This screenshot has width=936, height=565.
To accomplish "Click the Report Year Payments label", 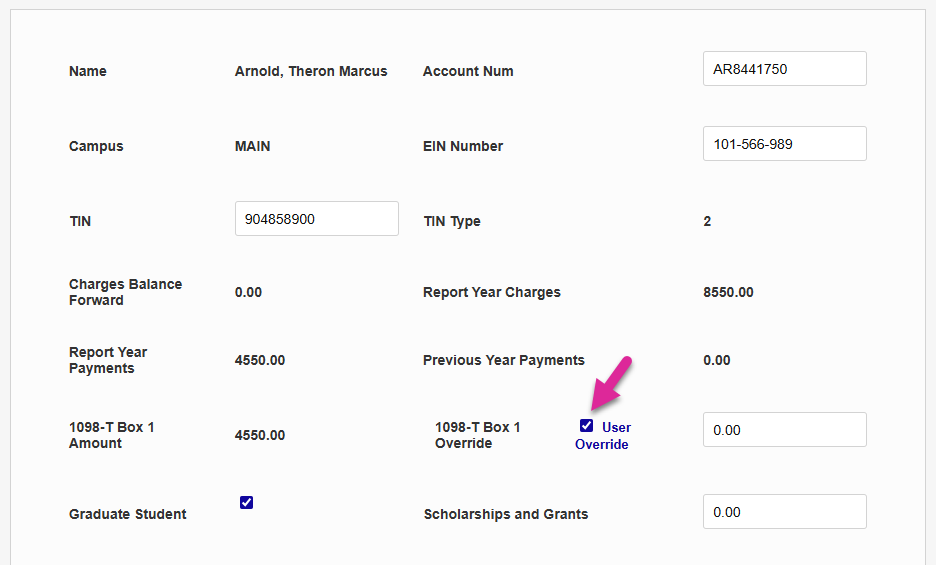I will [x=108, y=360].
